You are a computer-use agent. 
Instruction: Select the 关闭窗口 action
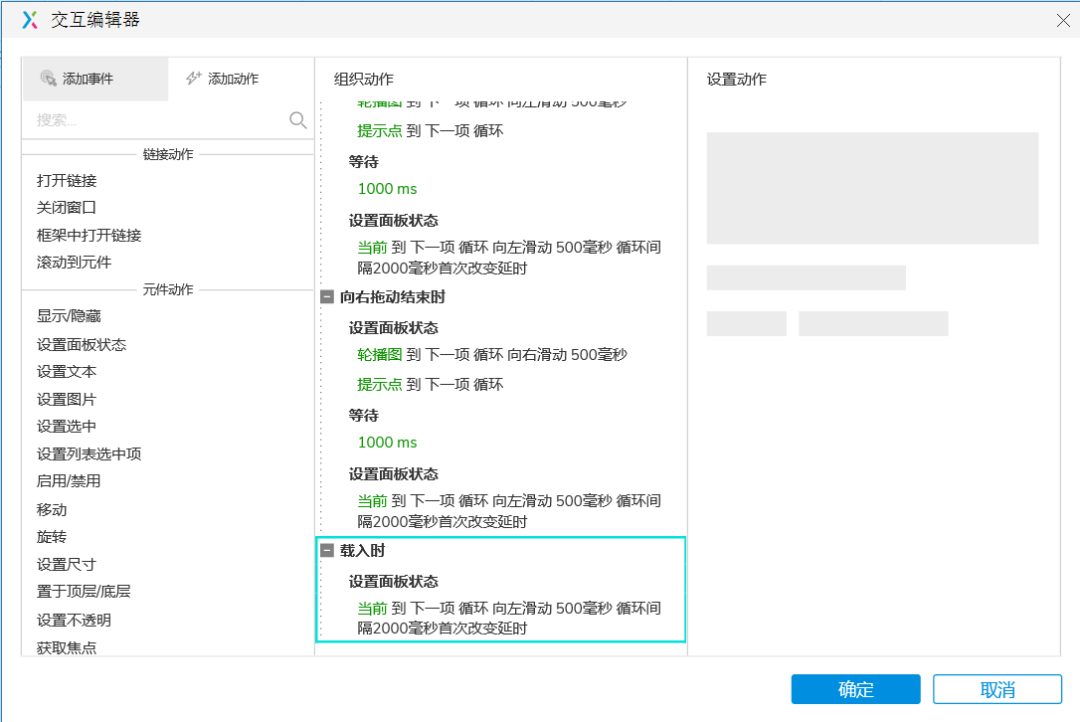[67, 207]
